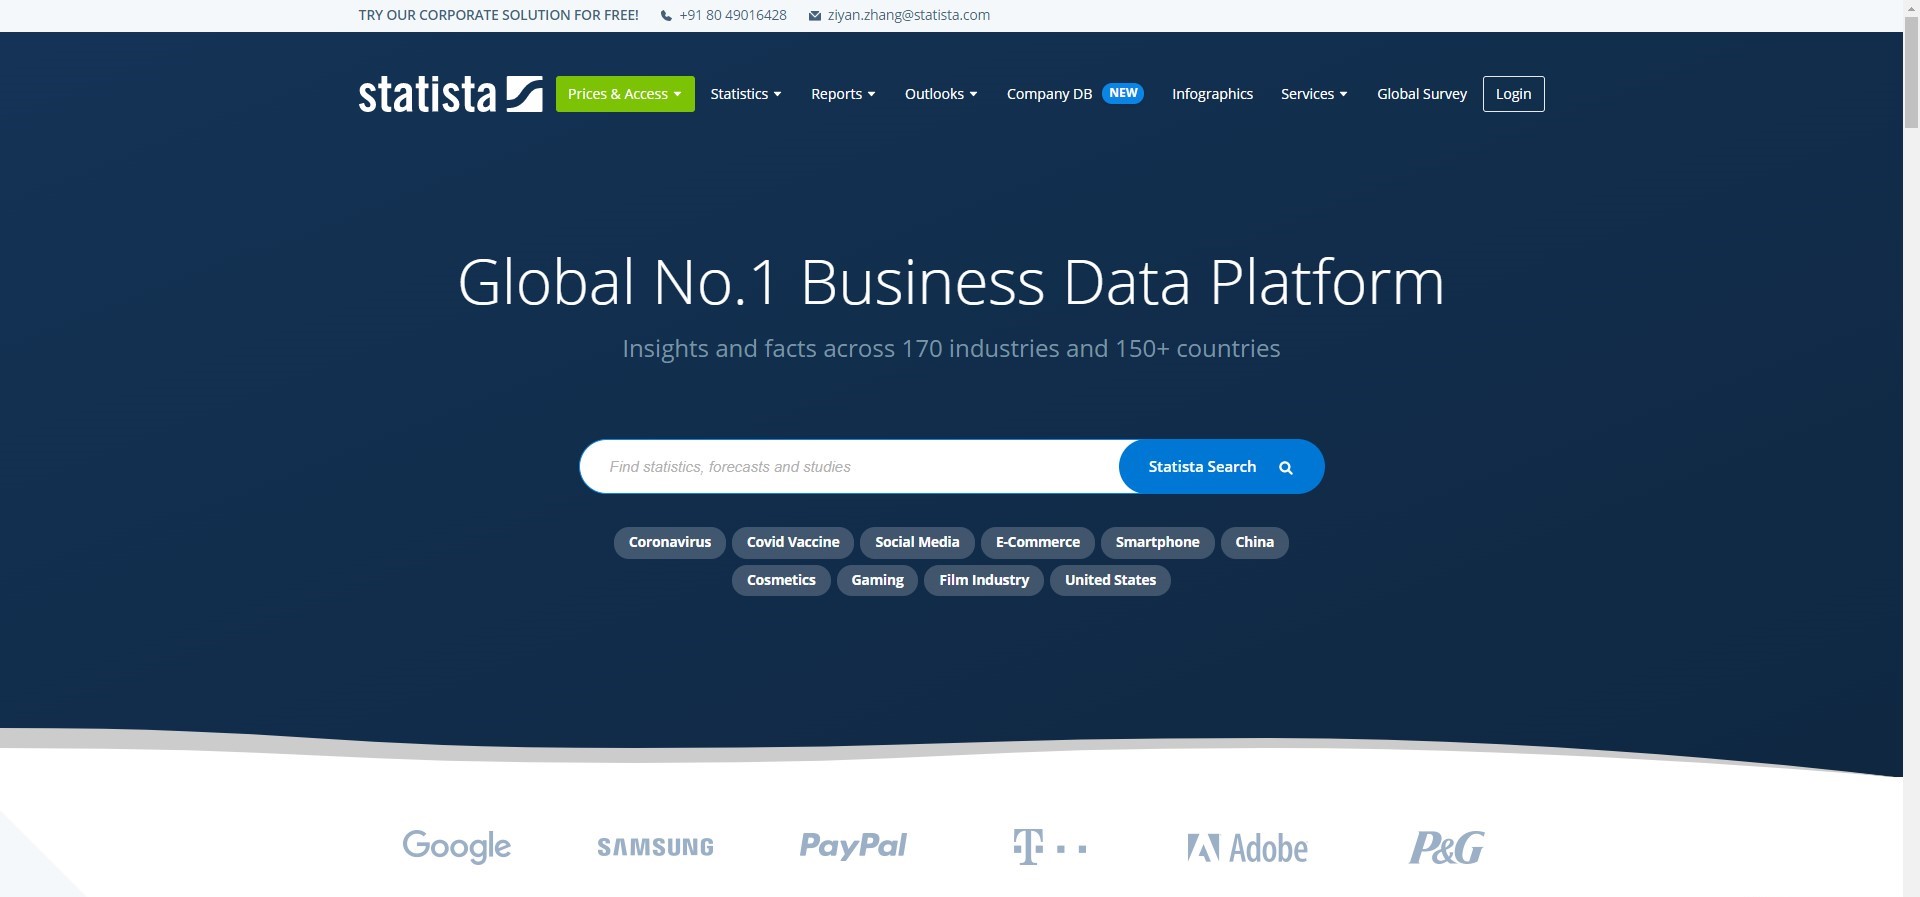Image resolution: width=1920 pixels, height=897 pixels.
Task: Click the blue NEW badge
Action: 1123,93
